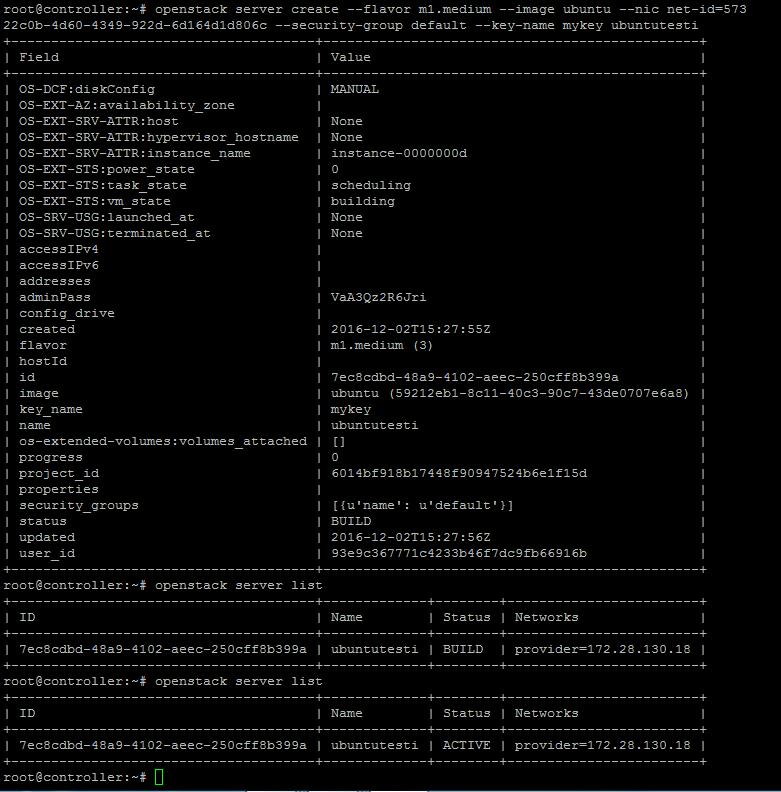The height and width of the screenshot is (792, 781).
Task: Click the ubuntu image value with its UUID
Action: (510, 393)
